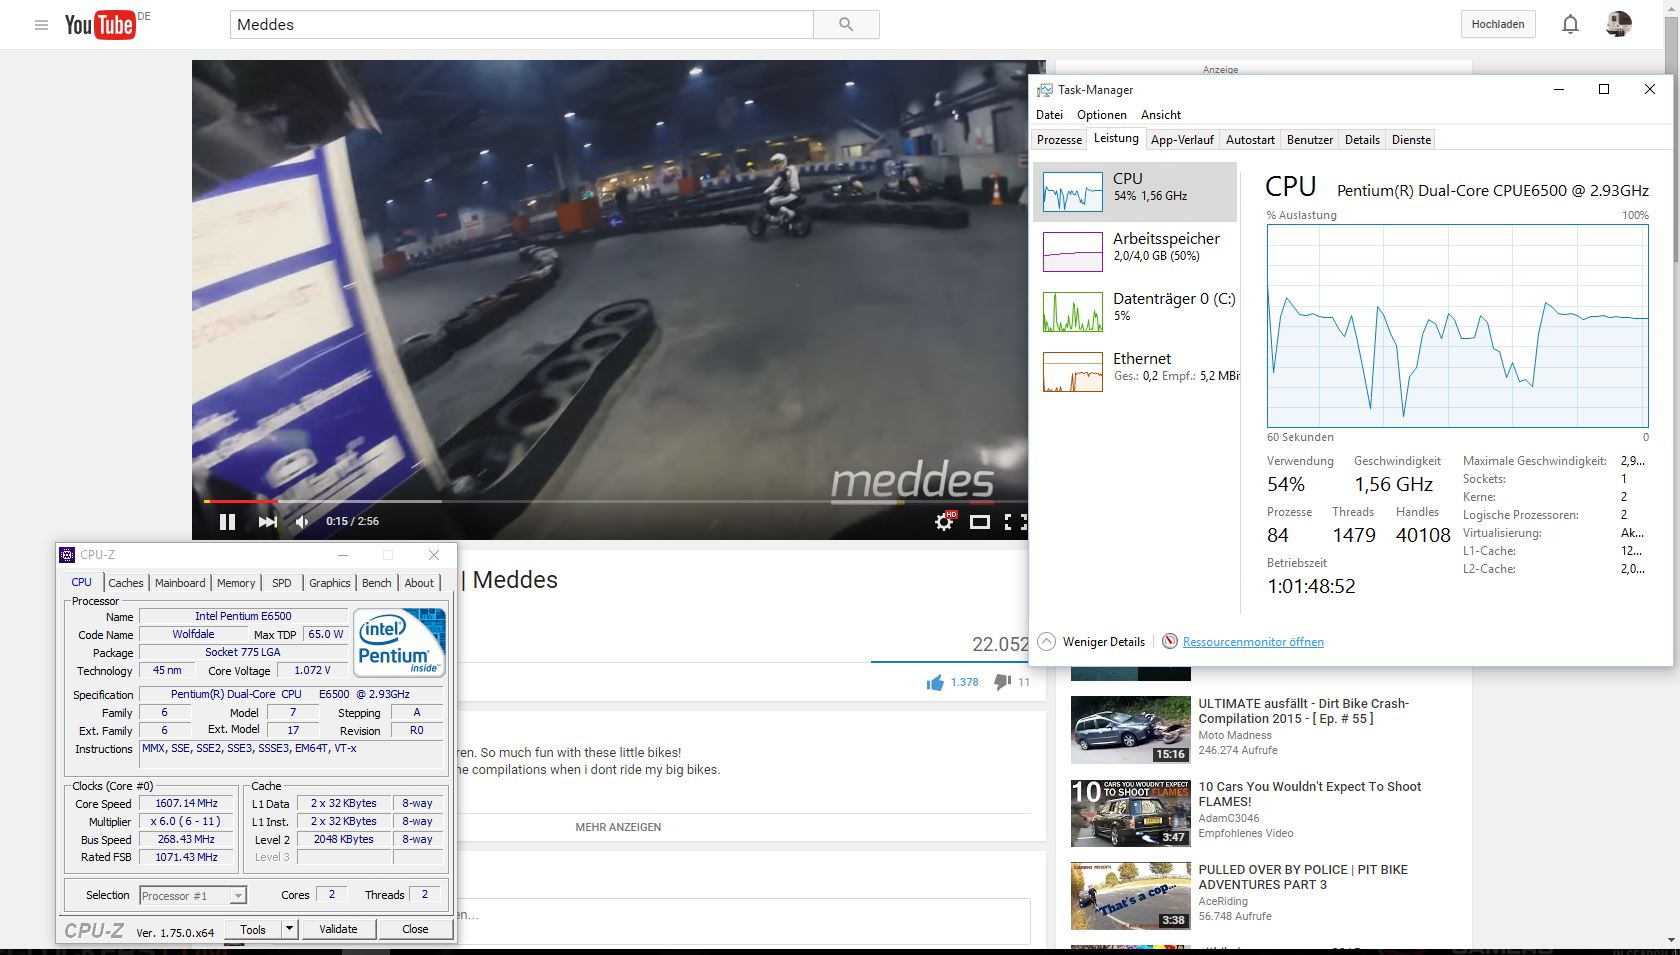Screen dimensions: 1680x955
Task: Open the AceRiding channel link
Action: pyautogui.click(x=1223, y=901)
